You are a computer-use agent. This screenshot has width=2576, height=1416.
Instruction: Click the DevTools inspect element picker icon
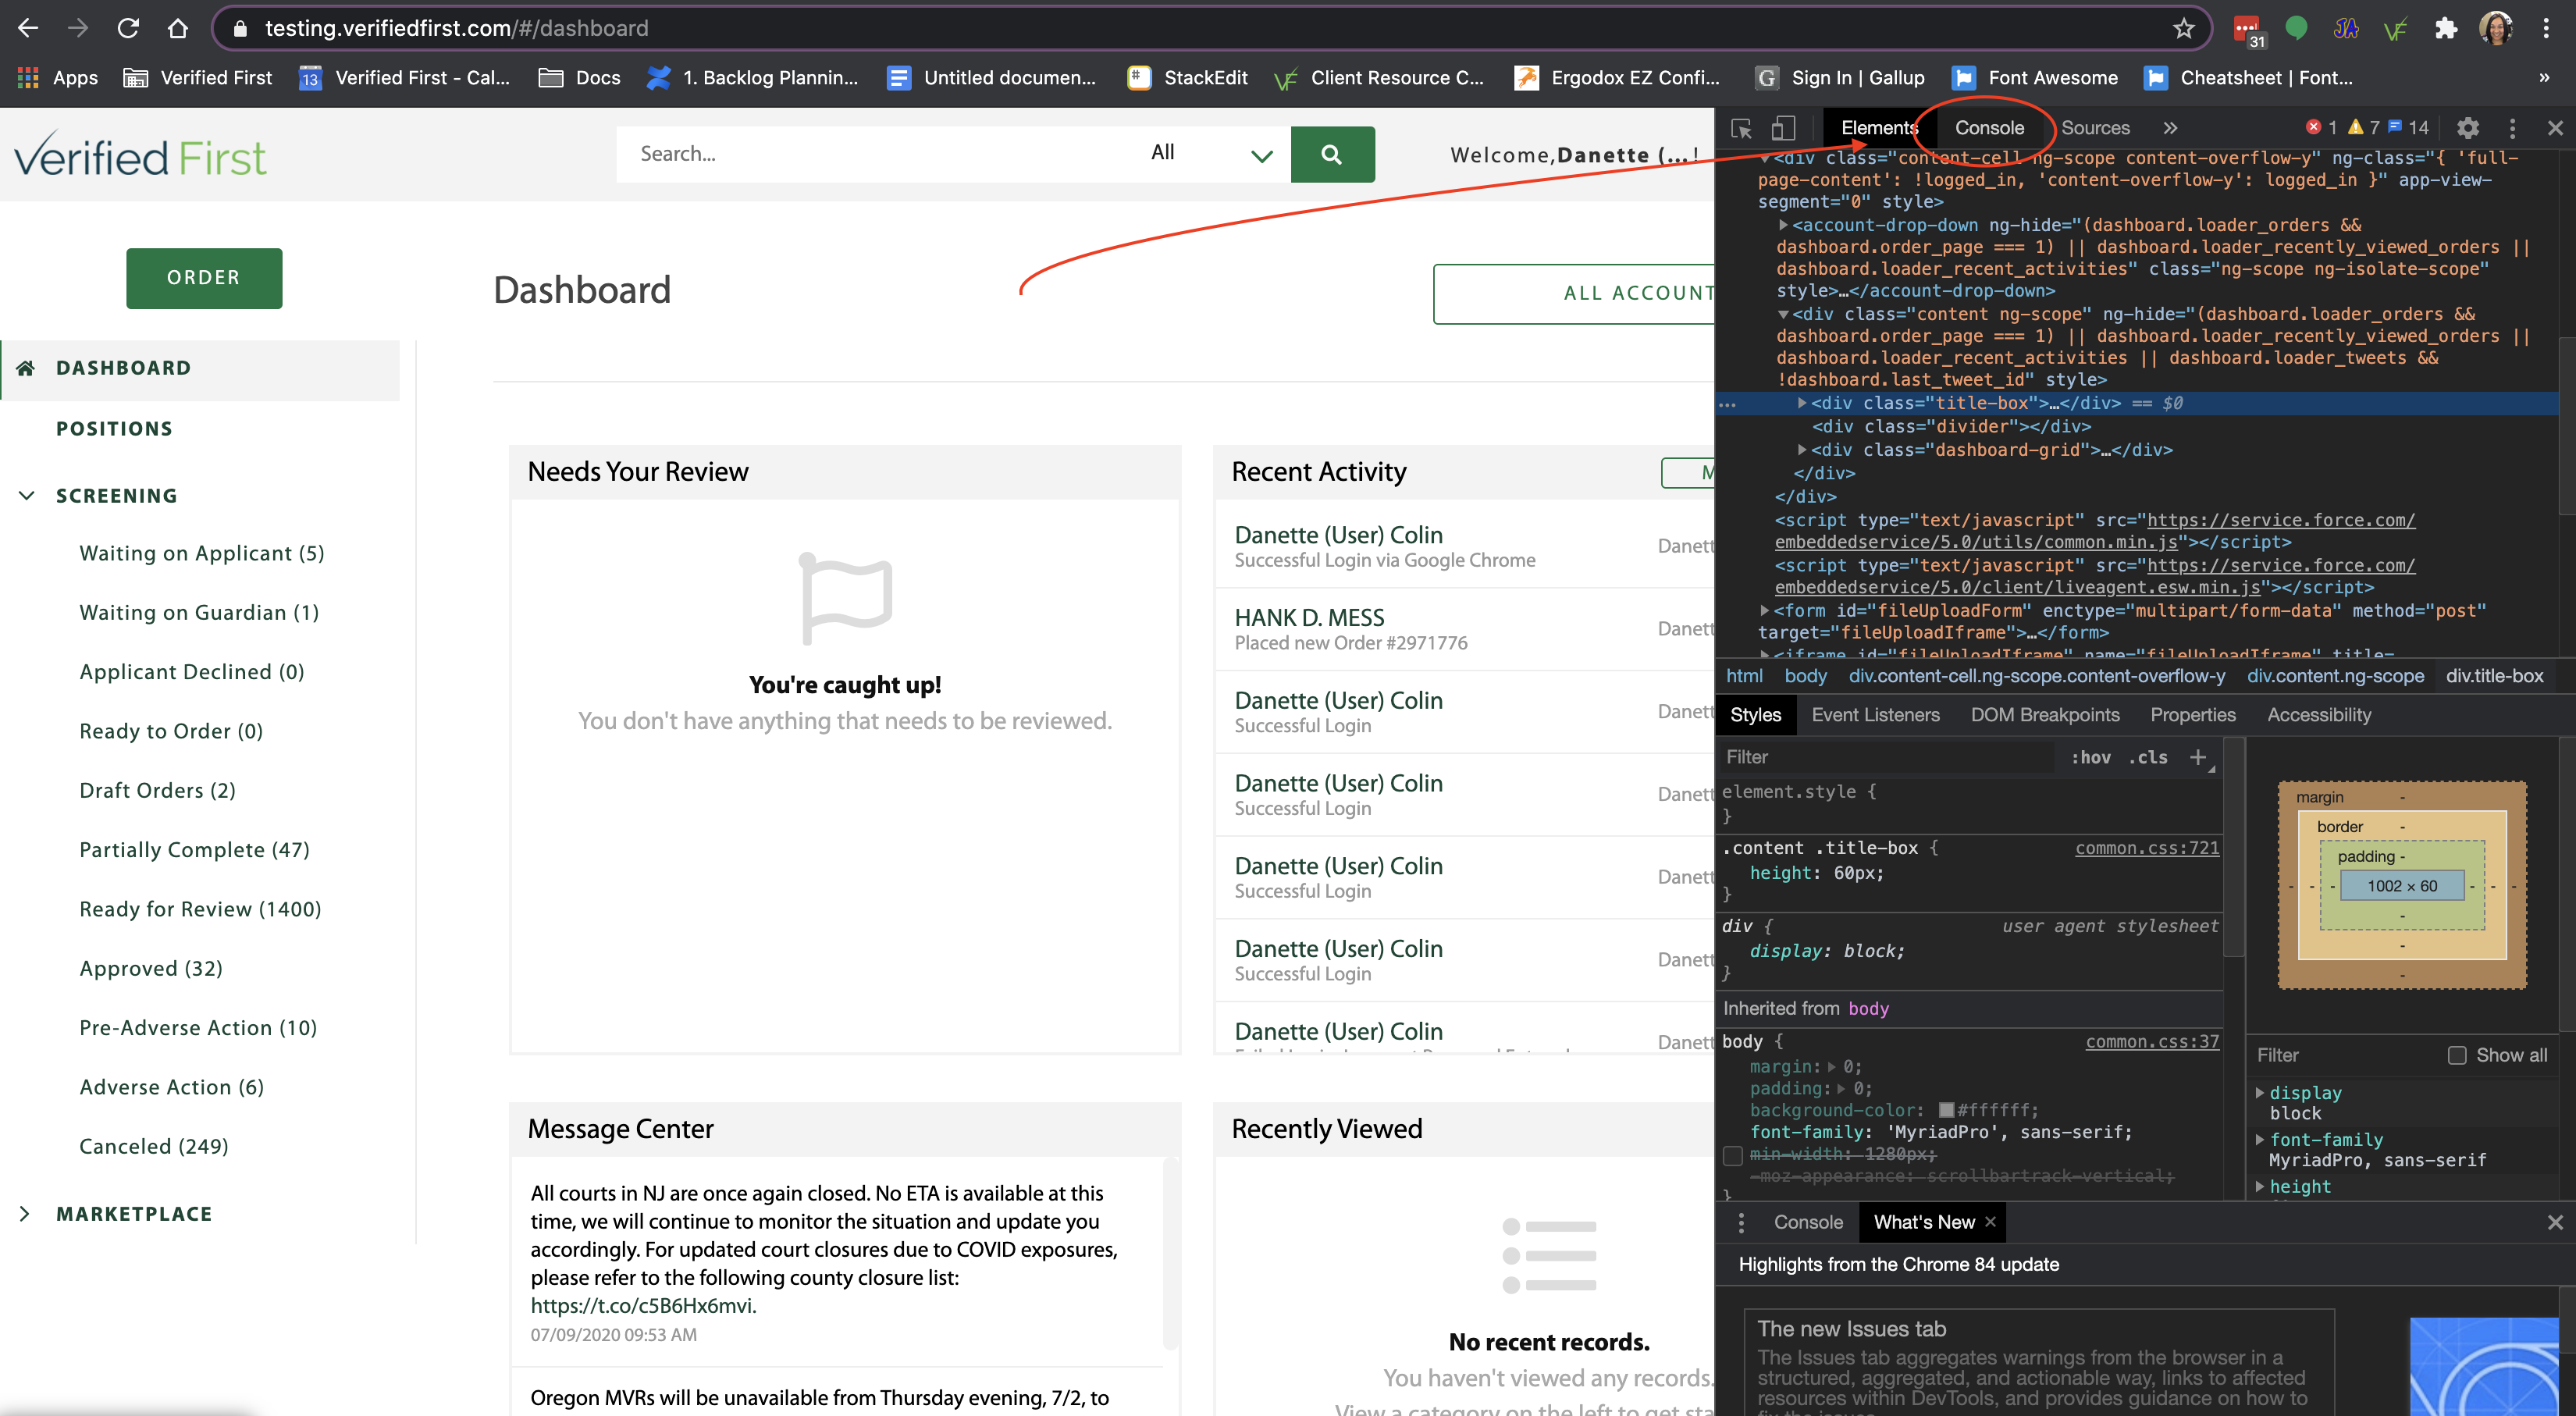coord(1741,128)
